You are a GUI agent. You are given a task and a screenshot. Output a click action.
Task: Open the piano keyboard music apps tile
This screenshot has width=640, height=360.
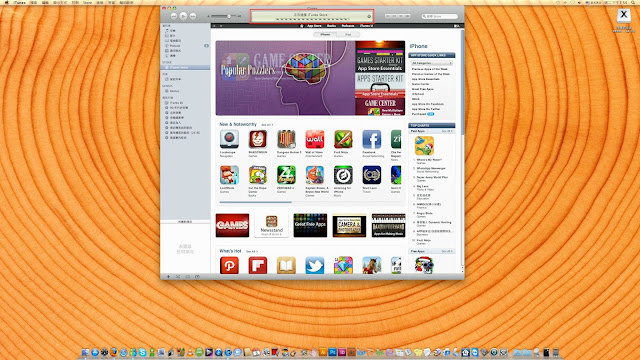pos(388,225)
